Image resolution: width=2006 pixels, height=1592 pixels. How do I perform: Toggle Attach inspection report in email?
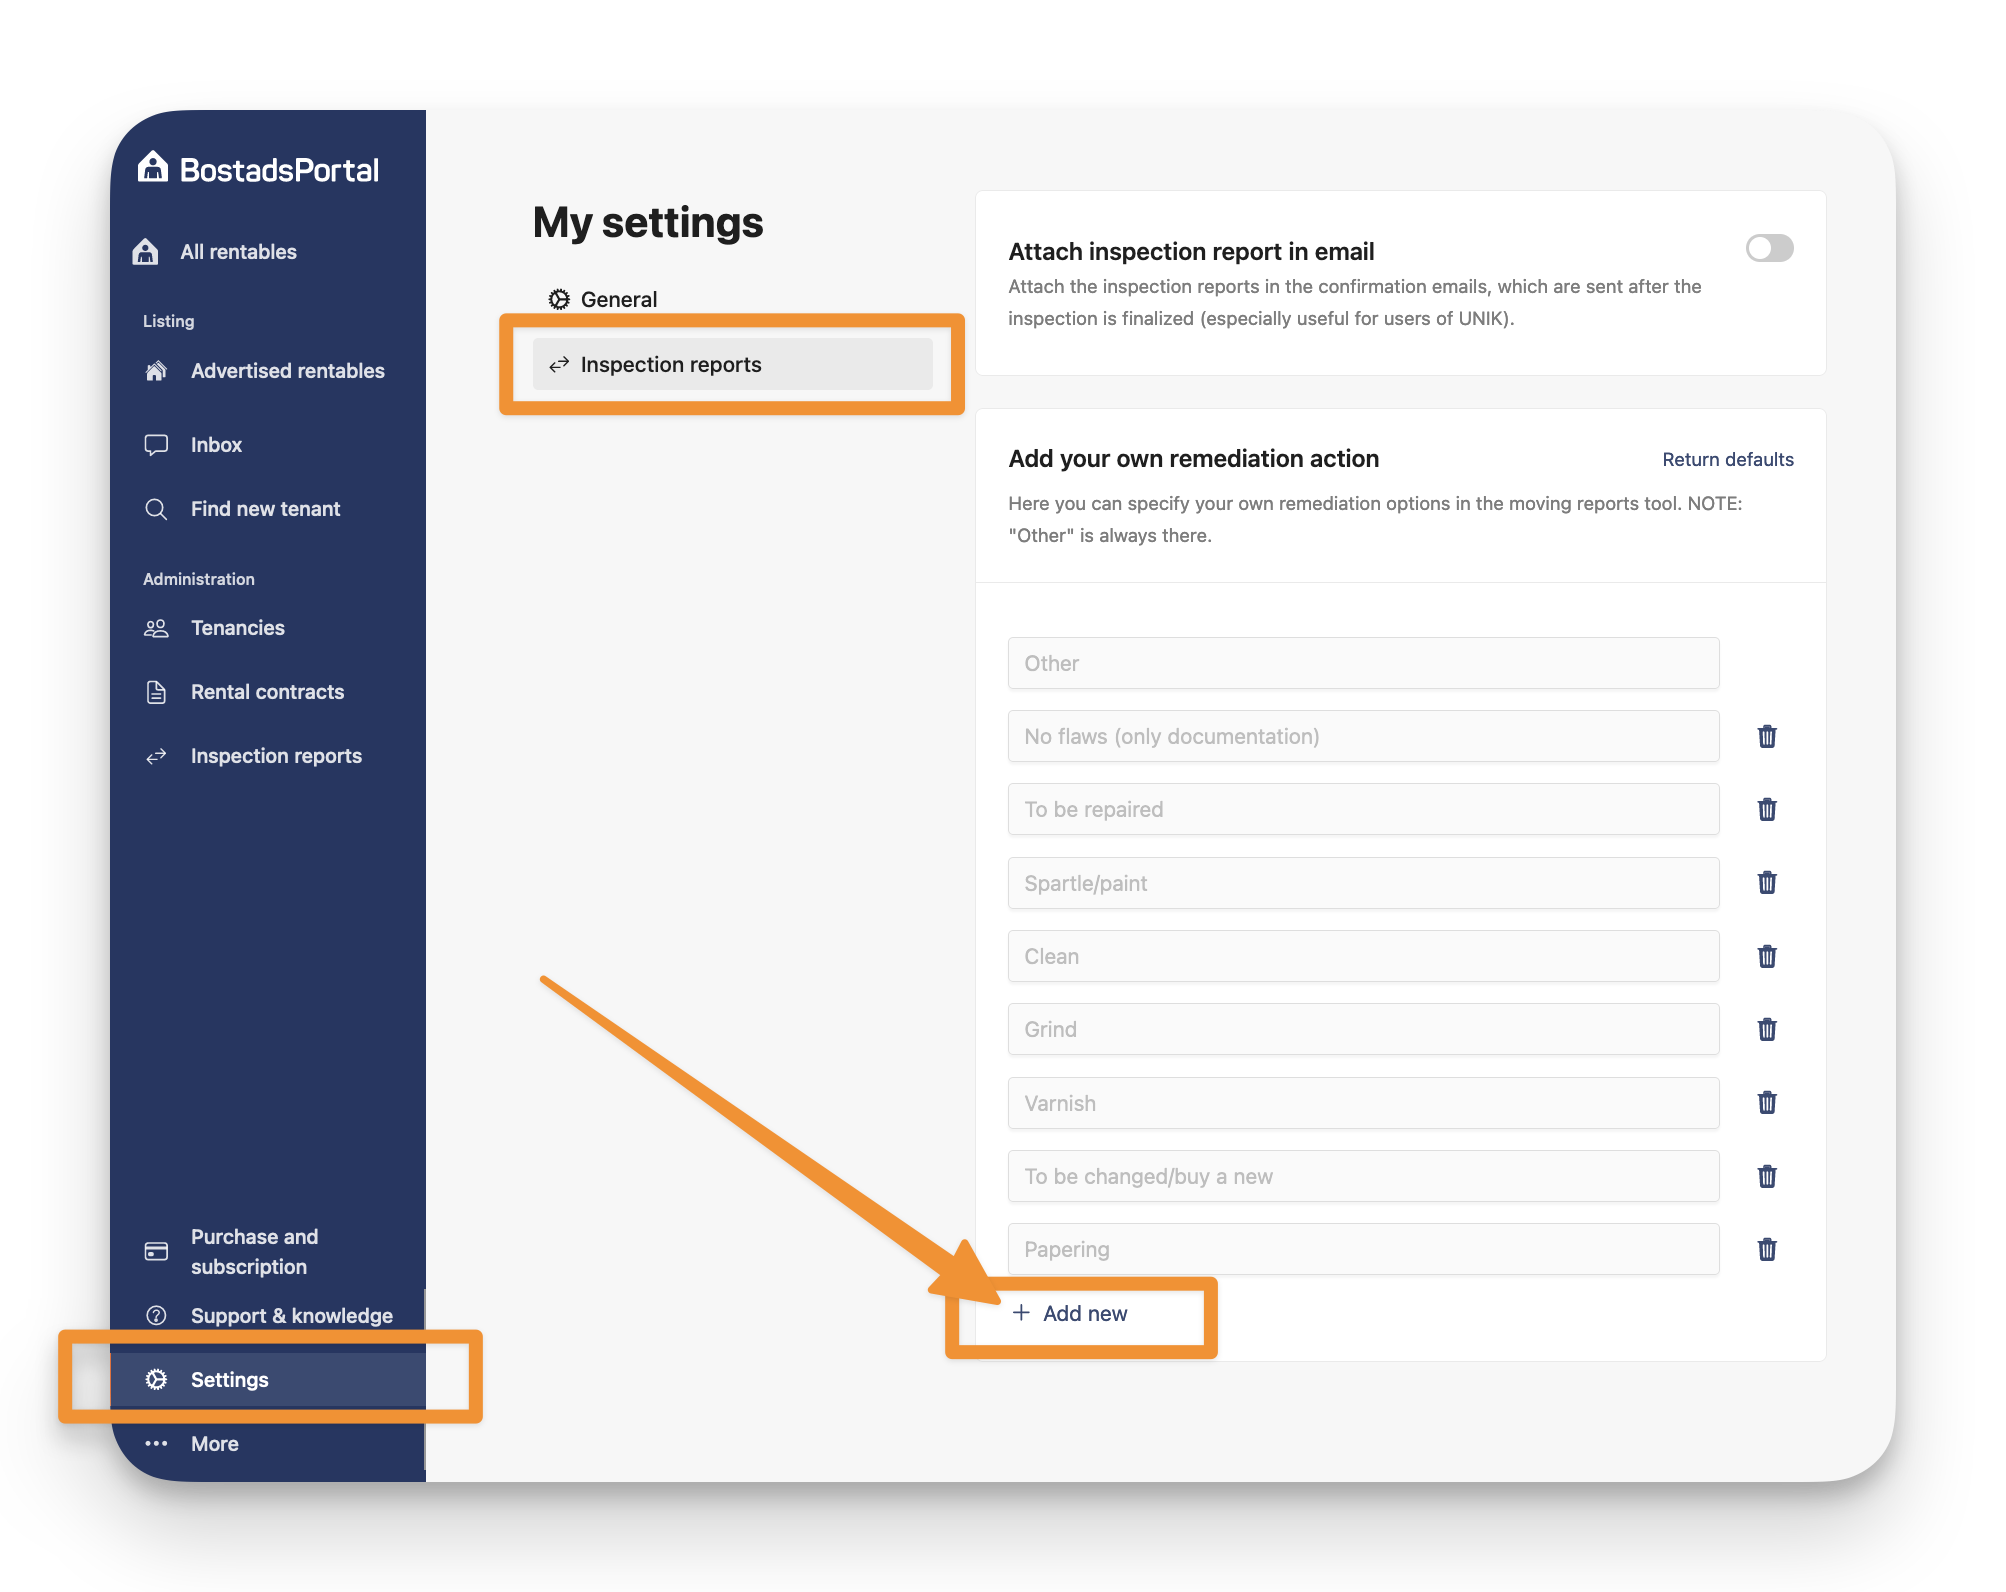click(1769, 248)
